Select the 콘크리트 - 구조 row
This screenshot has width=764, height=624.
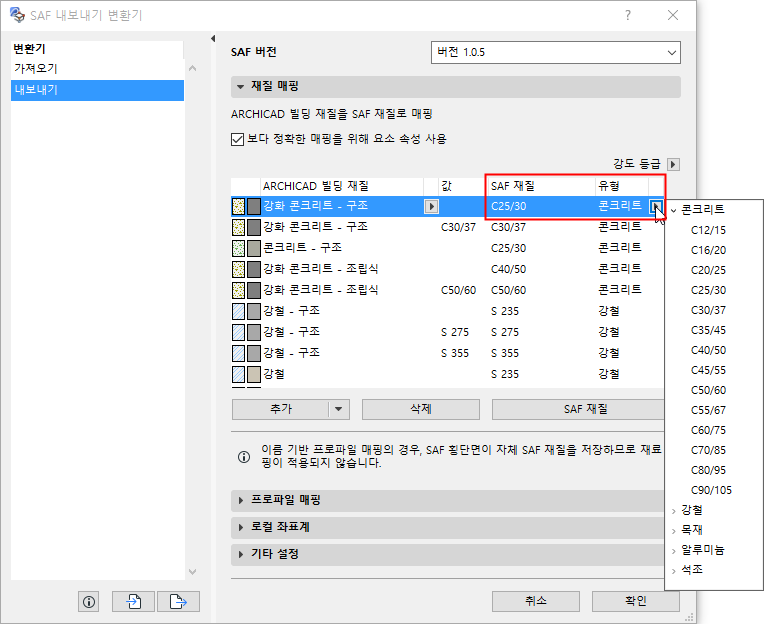click(447, 248)
